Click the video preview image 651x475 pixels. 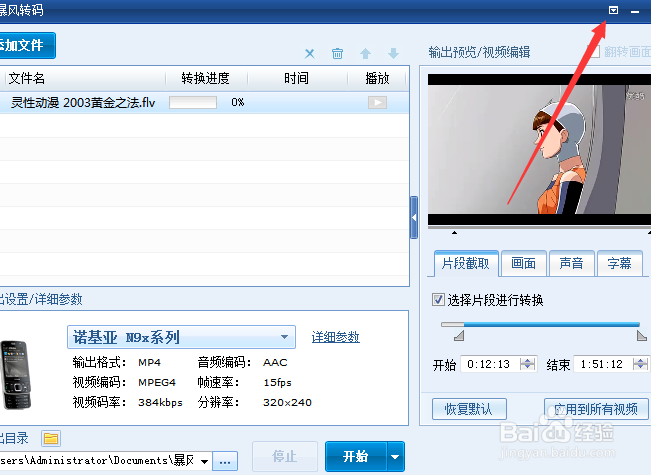coord(539,149)
